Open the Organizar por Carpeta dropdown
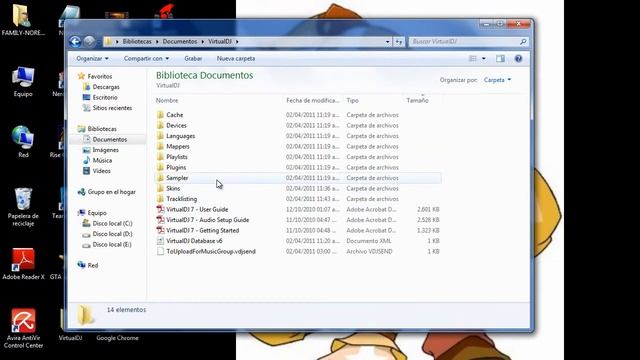The height and width of the screenshot is (360, 640). coord(497,80)
